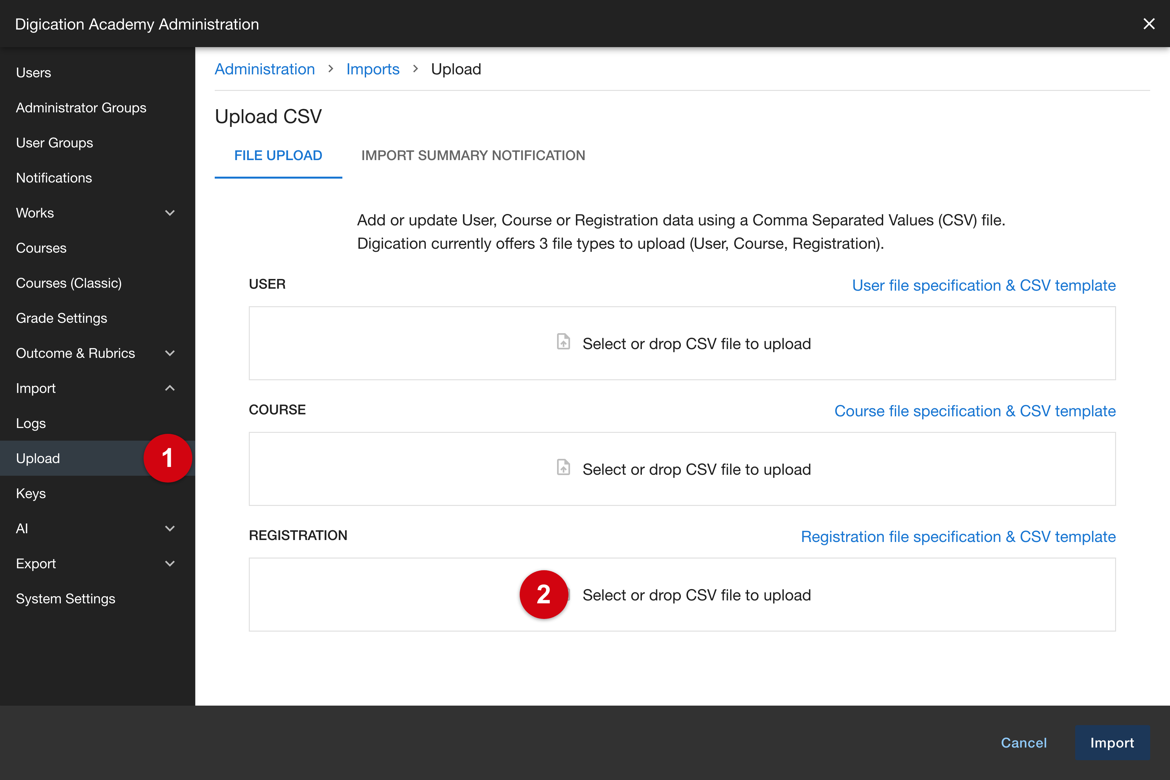Viewport: 1170px width, 780px height.
Task: Switch to IMPORT SUMMARY NOTIFICATION tab
Action: point(473,155)
